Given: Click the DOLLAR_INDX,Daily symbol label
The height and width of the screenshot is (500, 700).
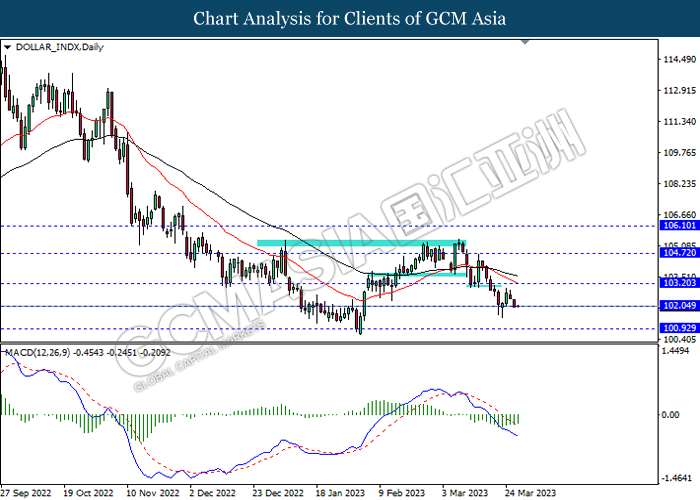Looking at the screenshot, I should [x=59, y=47].
